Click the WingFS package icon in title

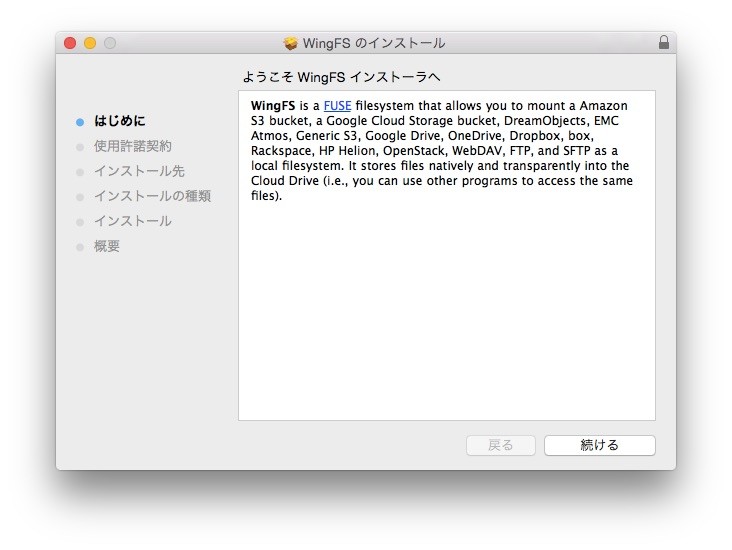click(x=290, y=43)
